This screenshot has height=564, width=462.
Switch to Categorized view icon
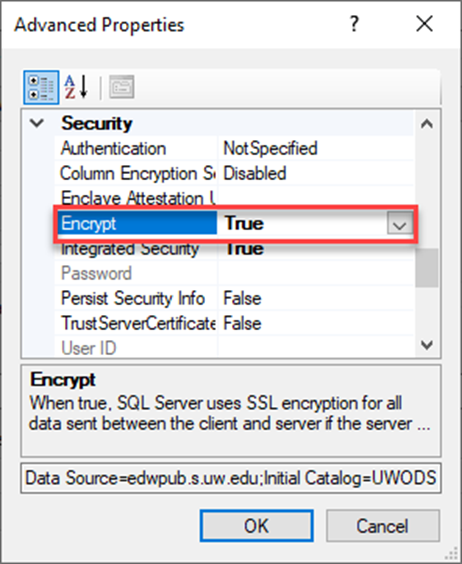41,87
